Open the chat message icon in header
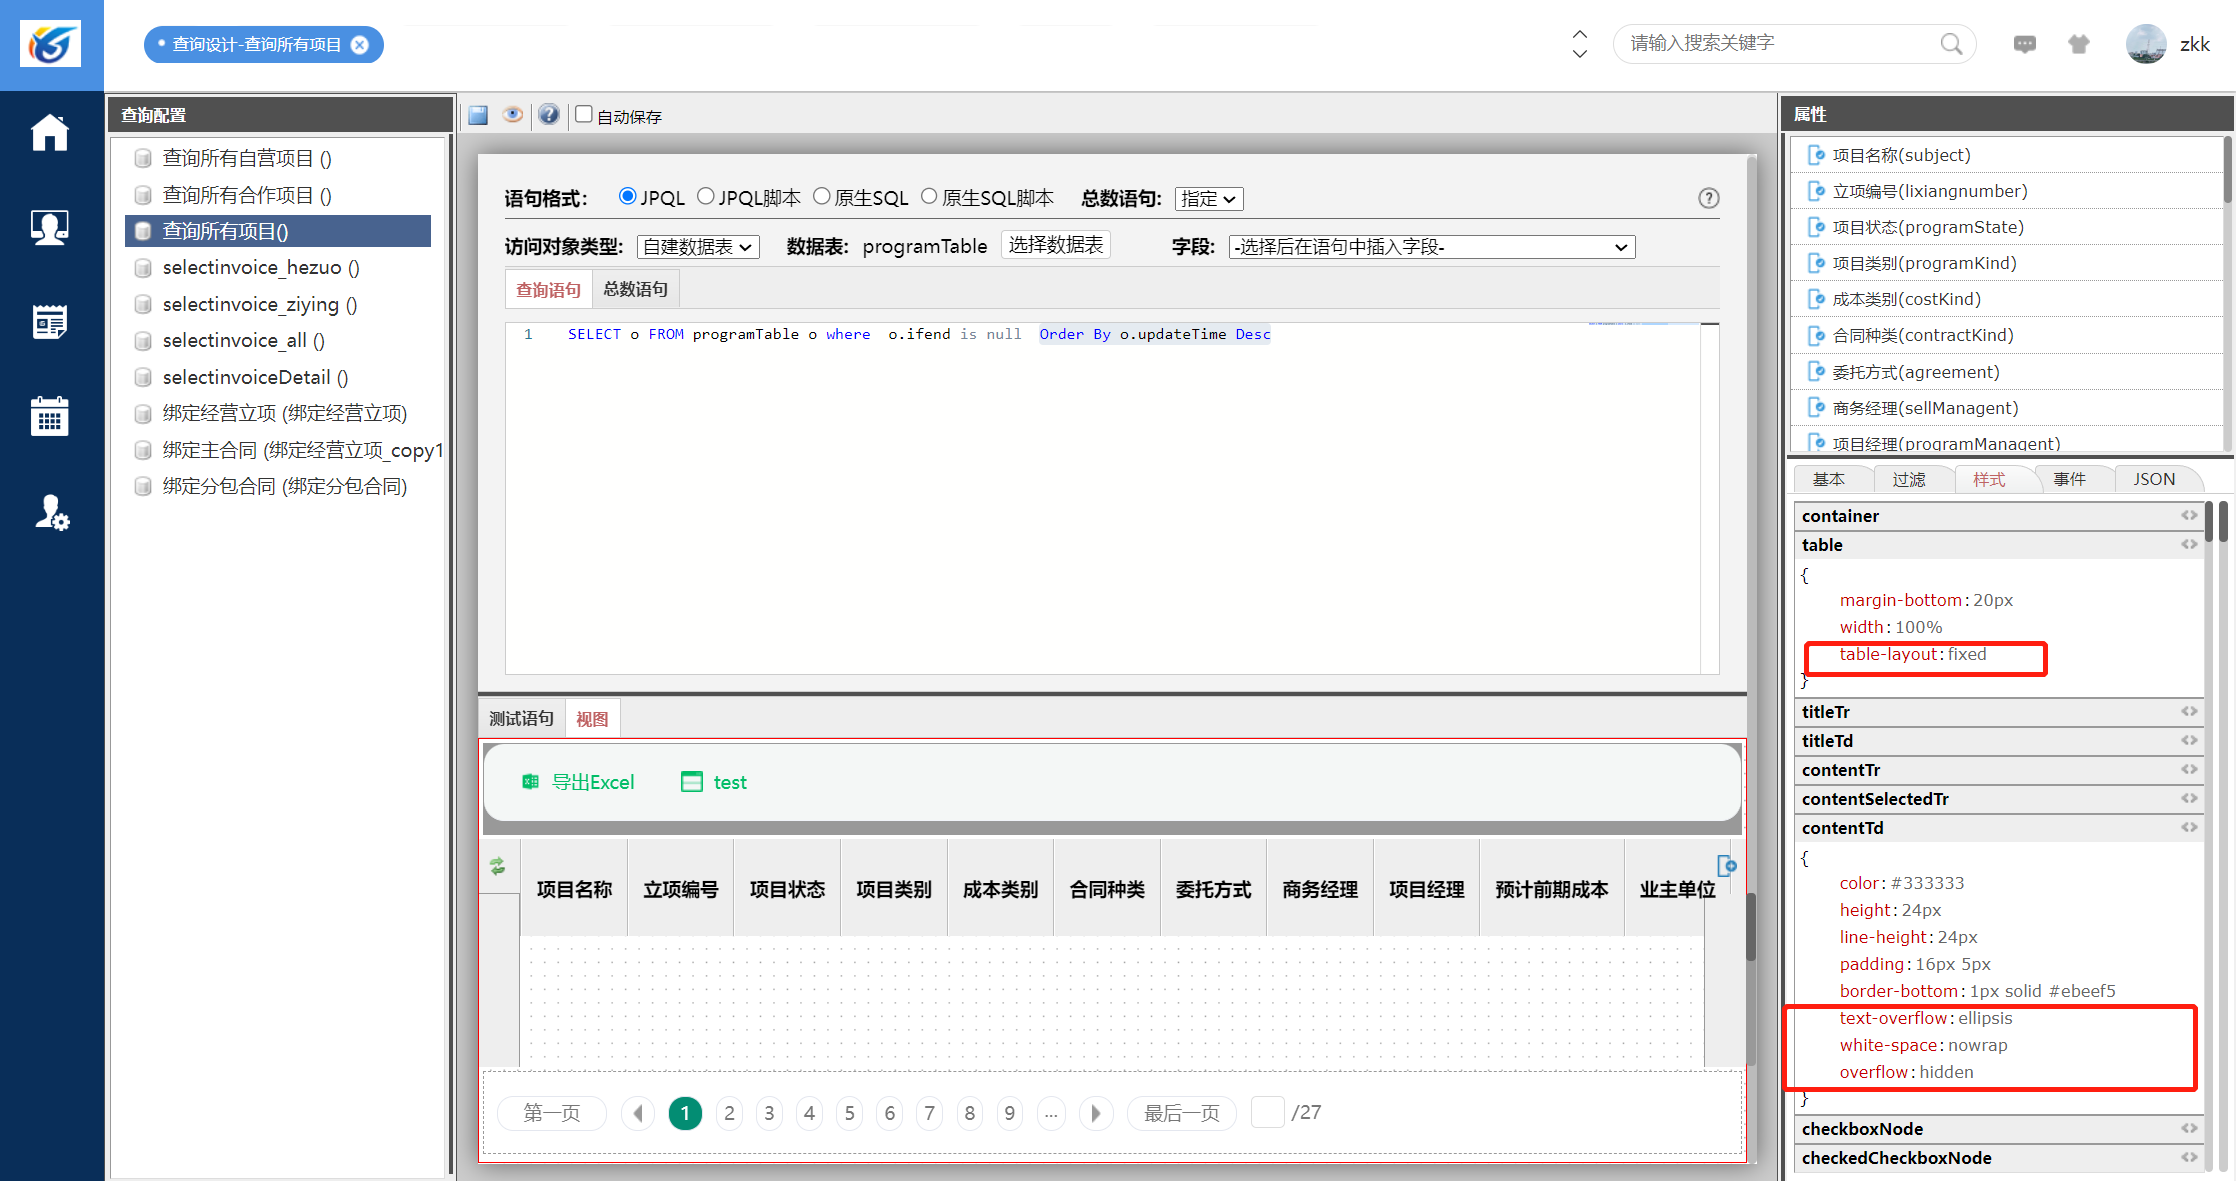This screenshot has height=1181, width=2236. (x=2024, y=44)
